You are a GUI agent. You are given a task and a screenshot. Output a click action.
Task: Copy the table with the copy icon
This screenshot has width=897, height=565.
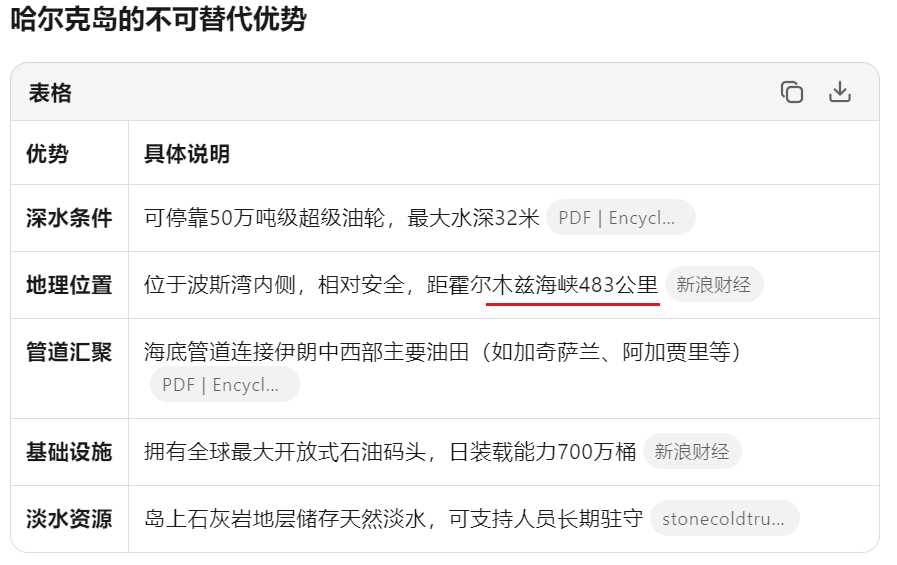pos(792,92)
